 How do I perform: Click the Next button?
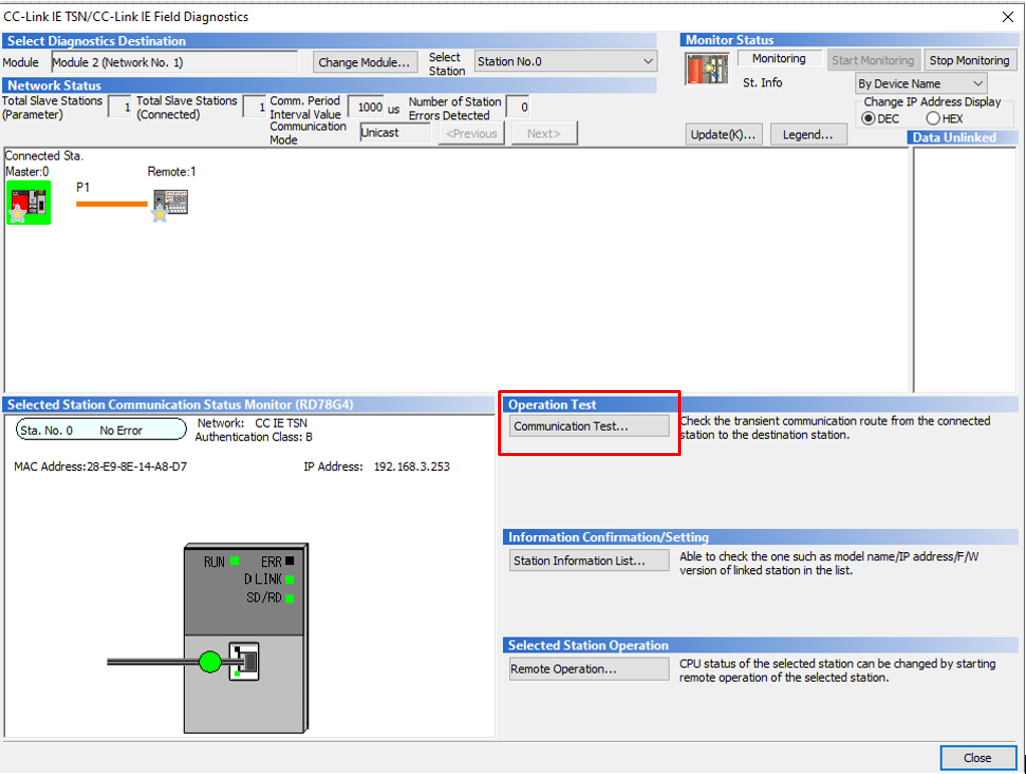(544, 133)
